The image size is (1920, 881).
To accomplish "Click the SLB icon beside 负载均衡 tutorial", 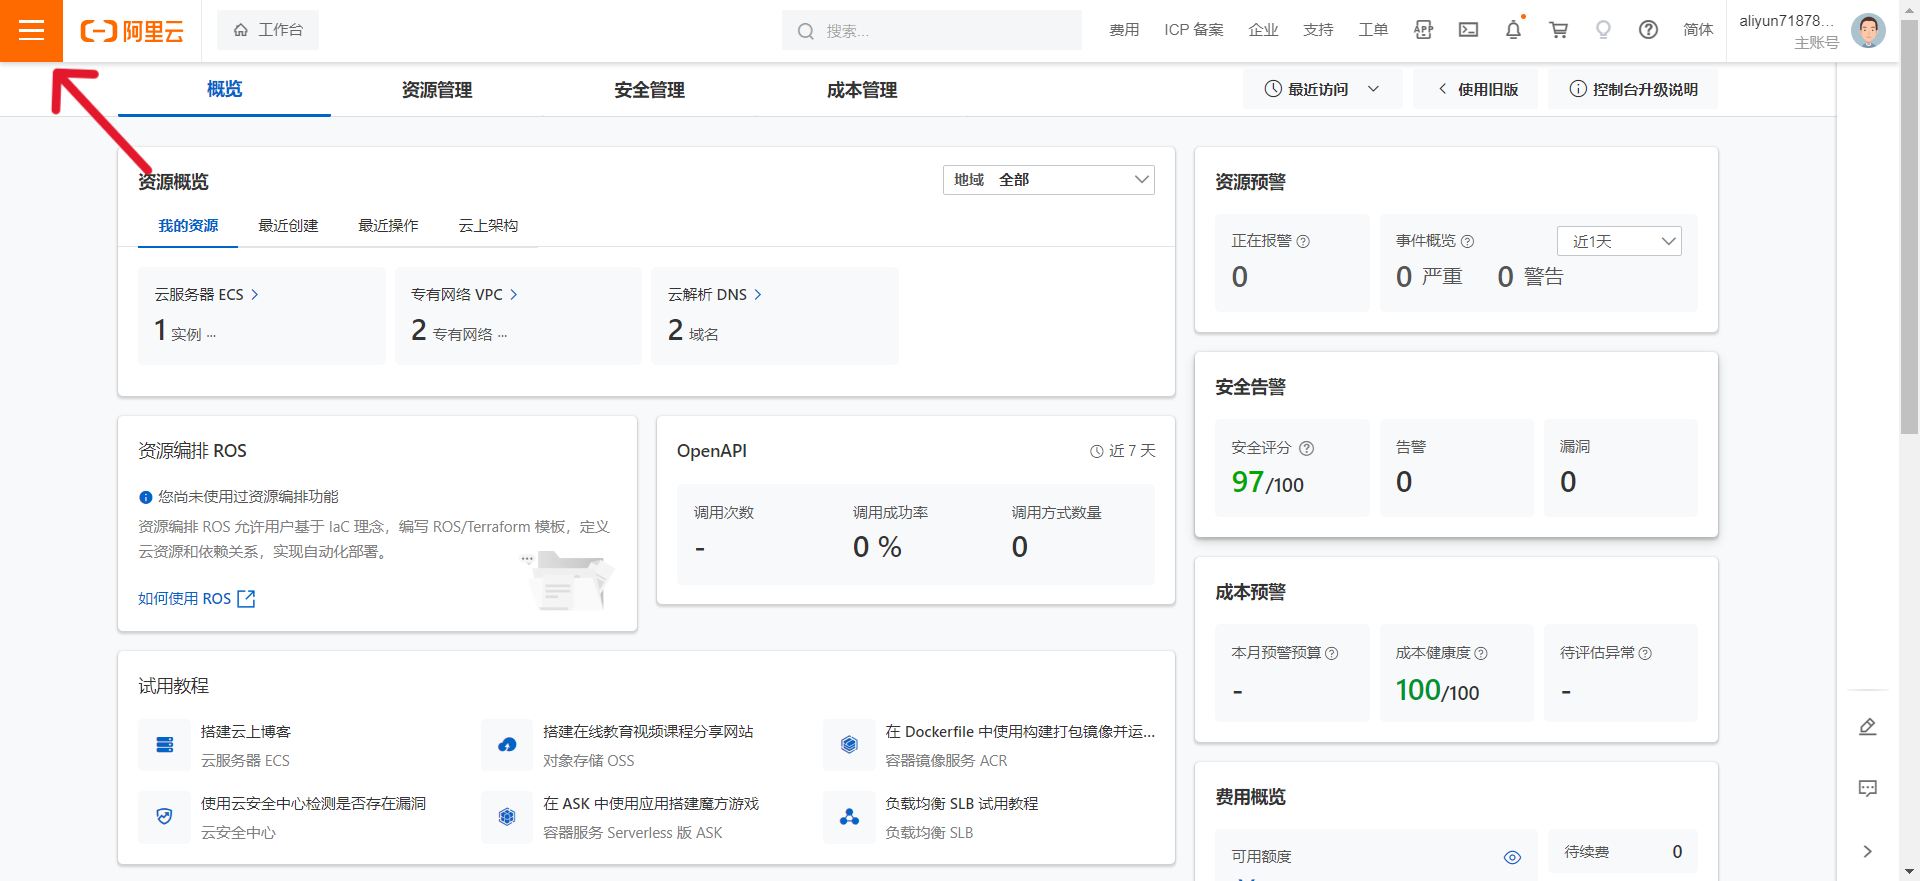I will 849,817.
